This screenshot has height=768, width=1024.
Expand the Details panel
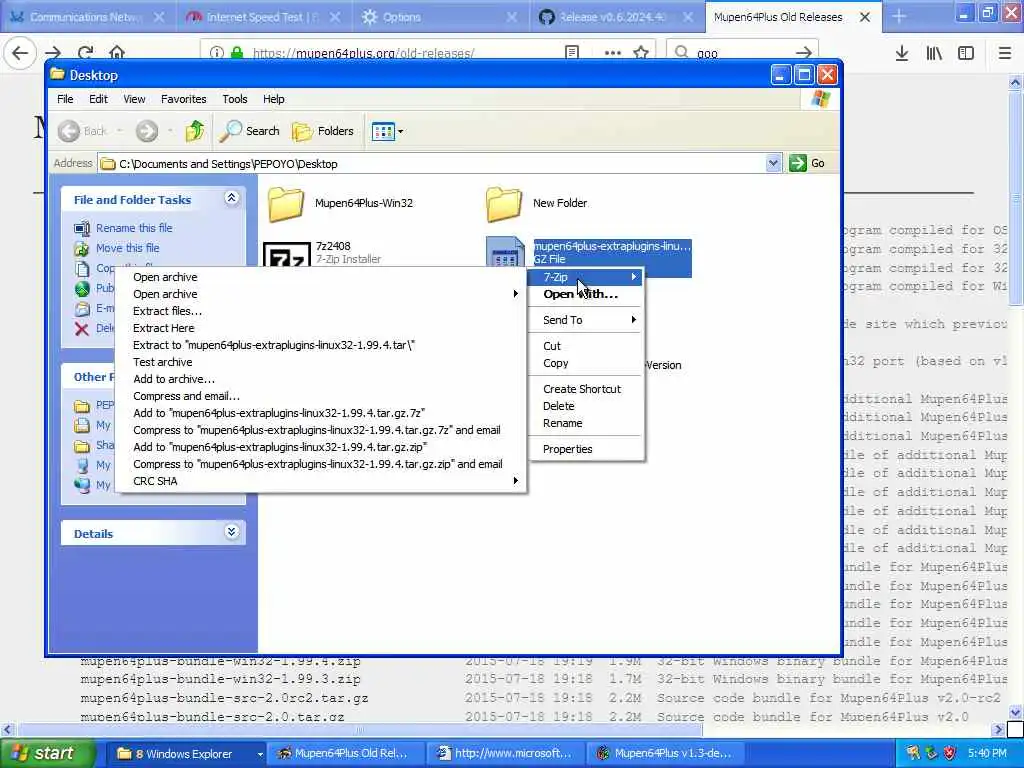(x=232, y=532)
